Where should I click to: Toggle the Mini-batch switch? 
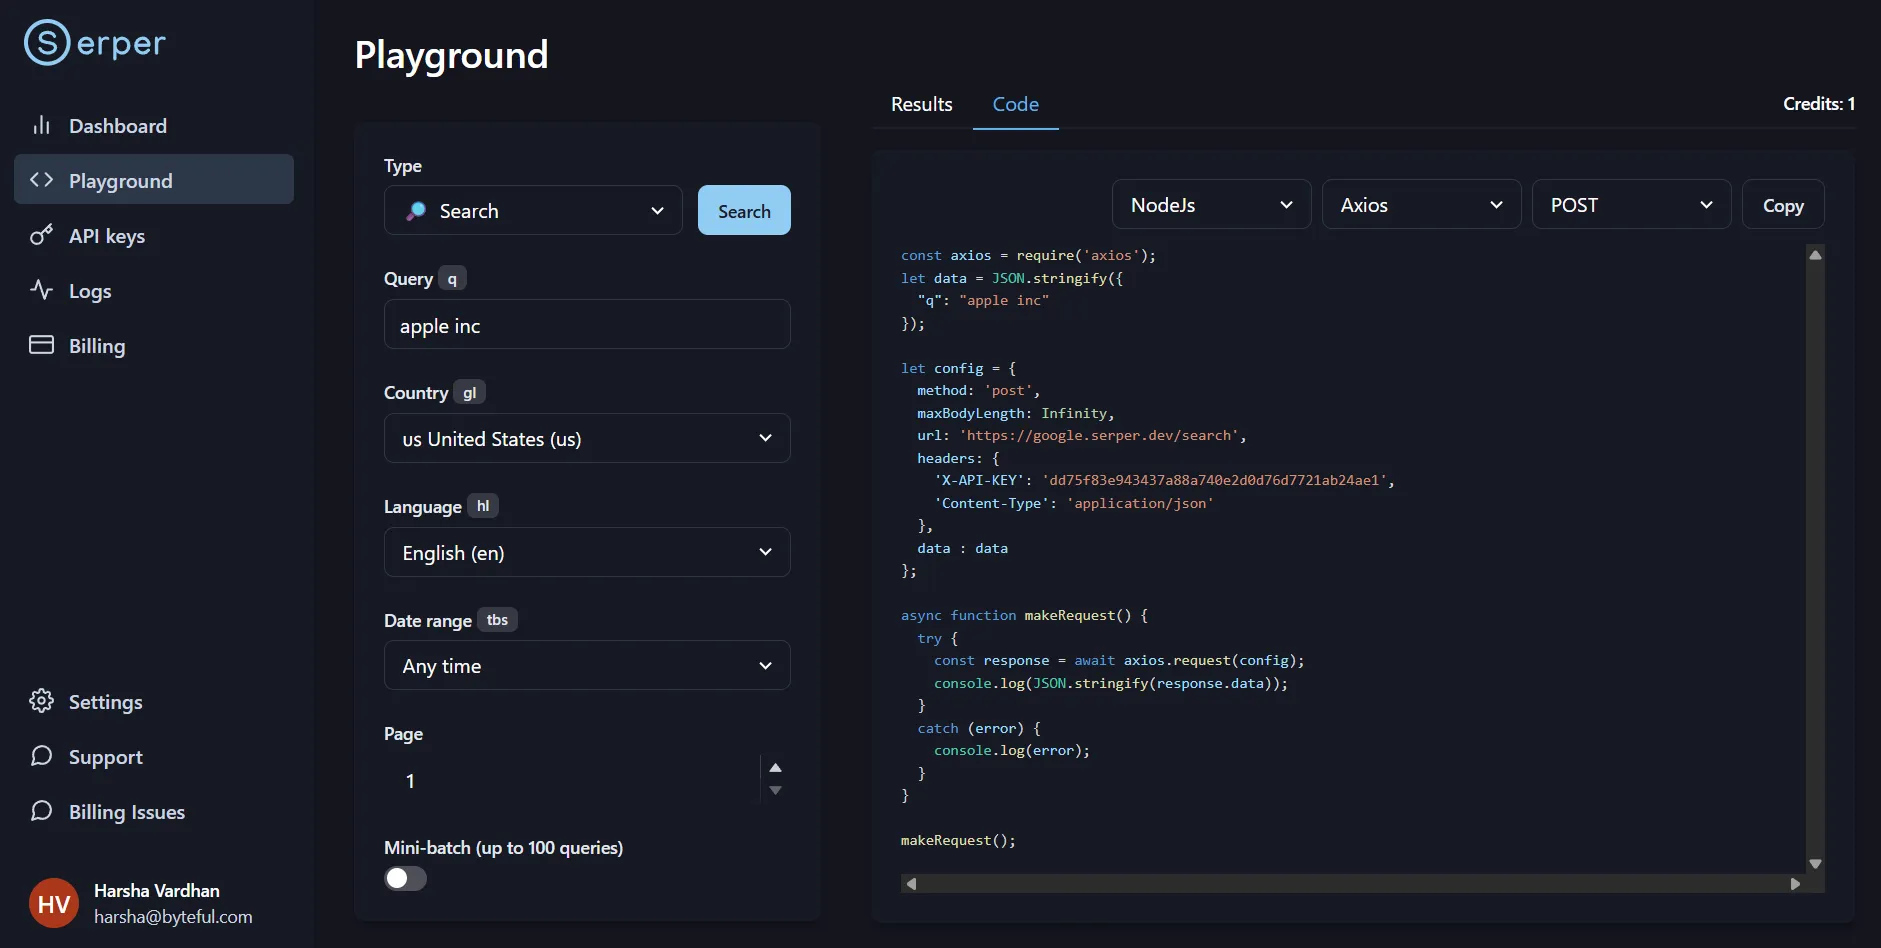click(405, 878)
